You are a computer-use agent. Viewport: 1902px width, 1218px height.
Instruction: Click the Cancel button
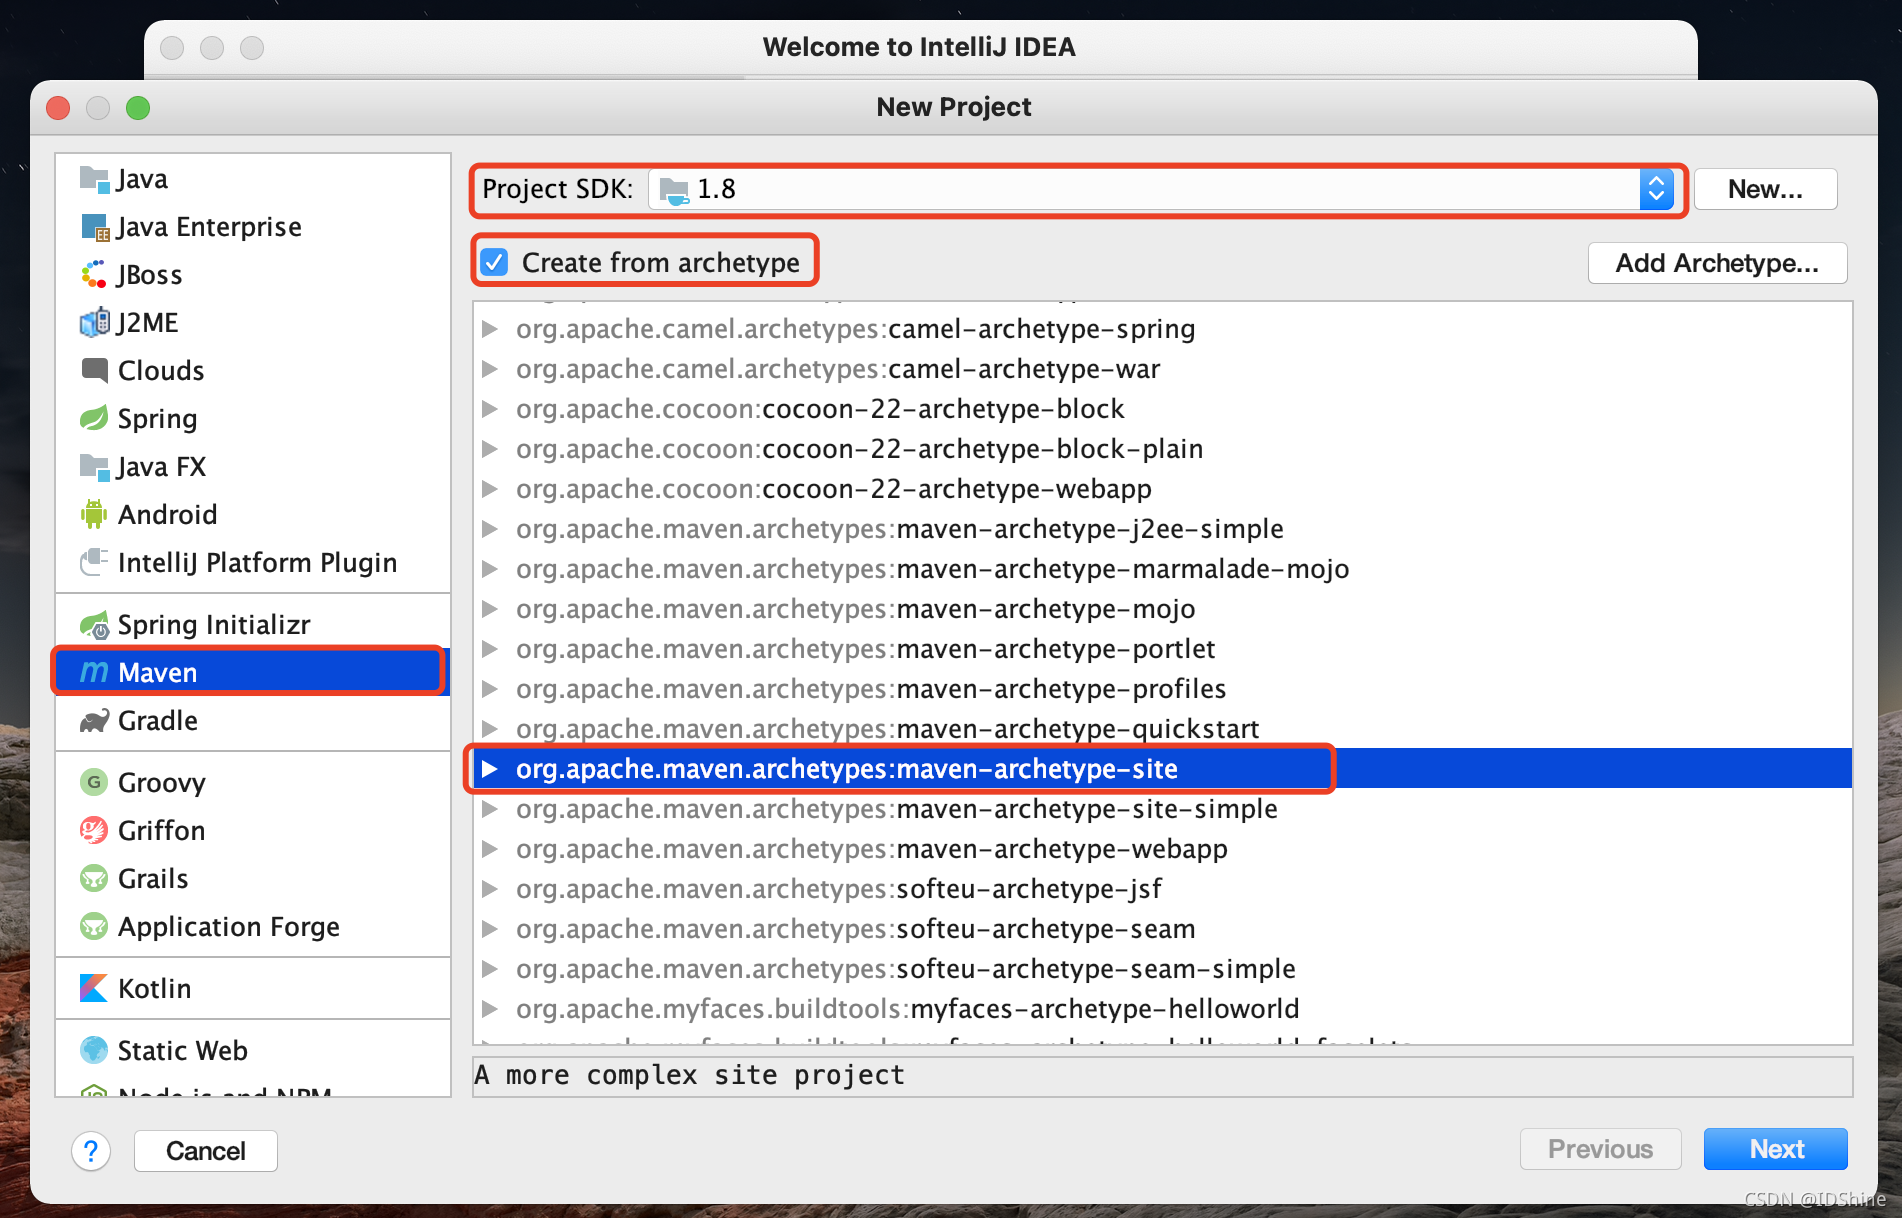(x=206, y=1151)
